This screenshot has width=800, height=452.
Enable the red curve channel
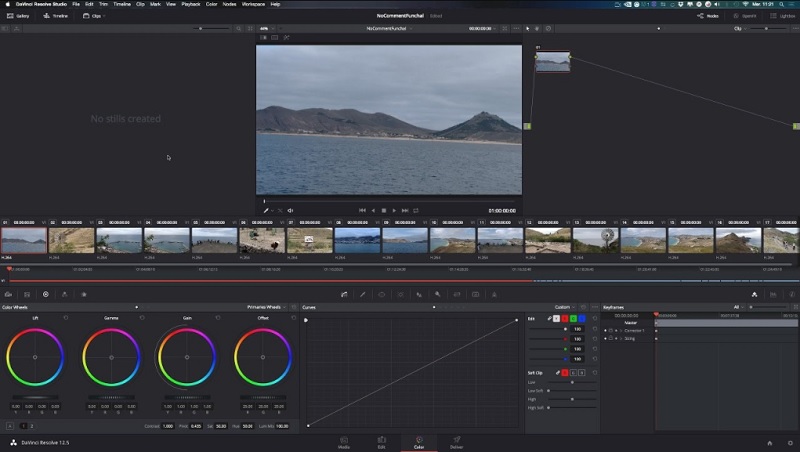click(x=565, y=318)
